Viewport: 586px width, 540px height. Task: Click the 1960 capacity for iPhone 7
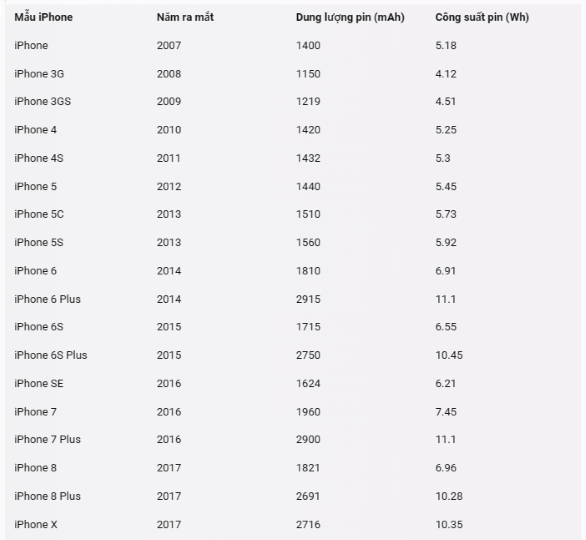tap(308, 412)
